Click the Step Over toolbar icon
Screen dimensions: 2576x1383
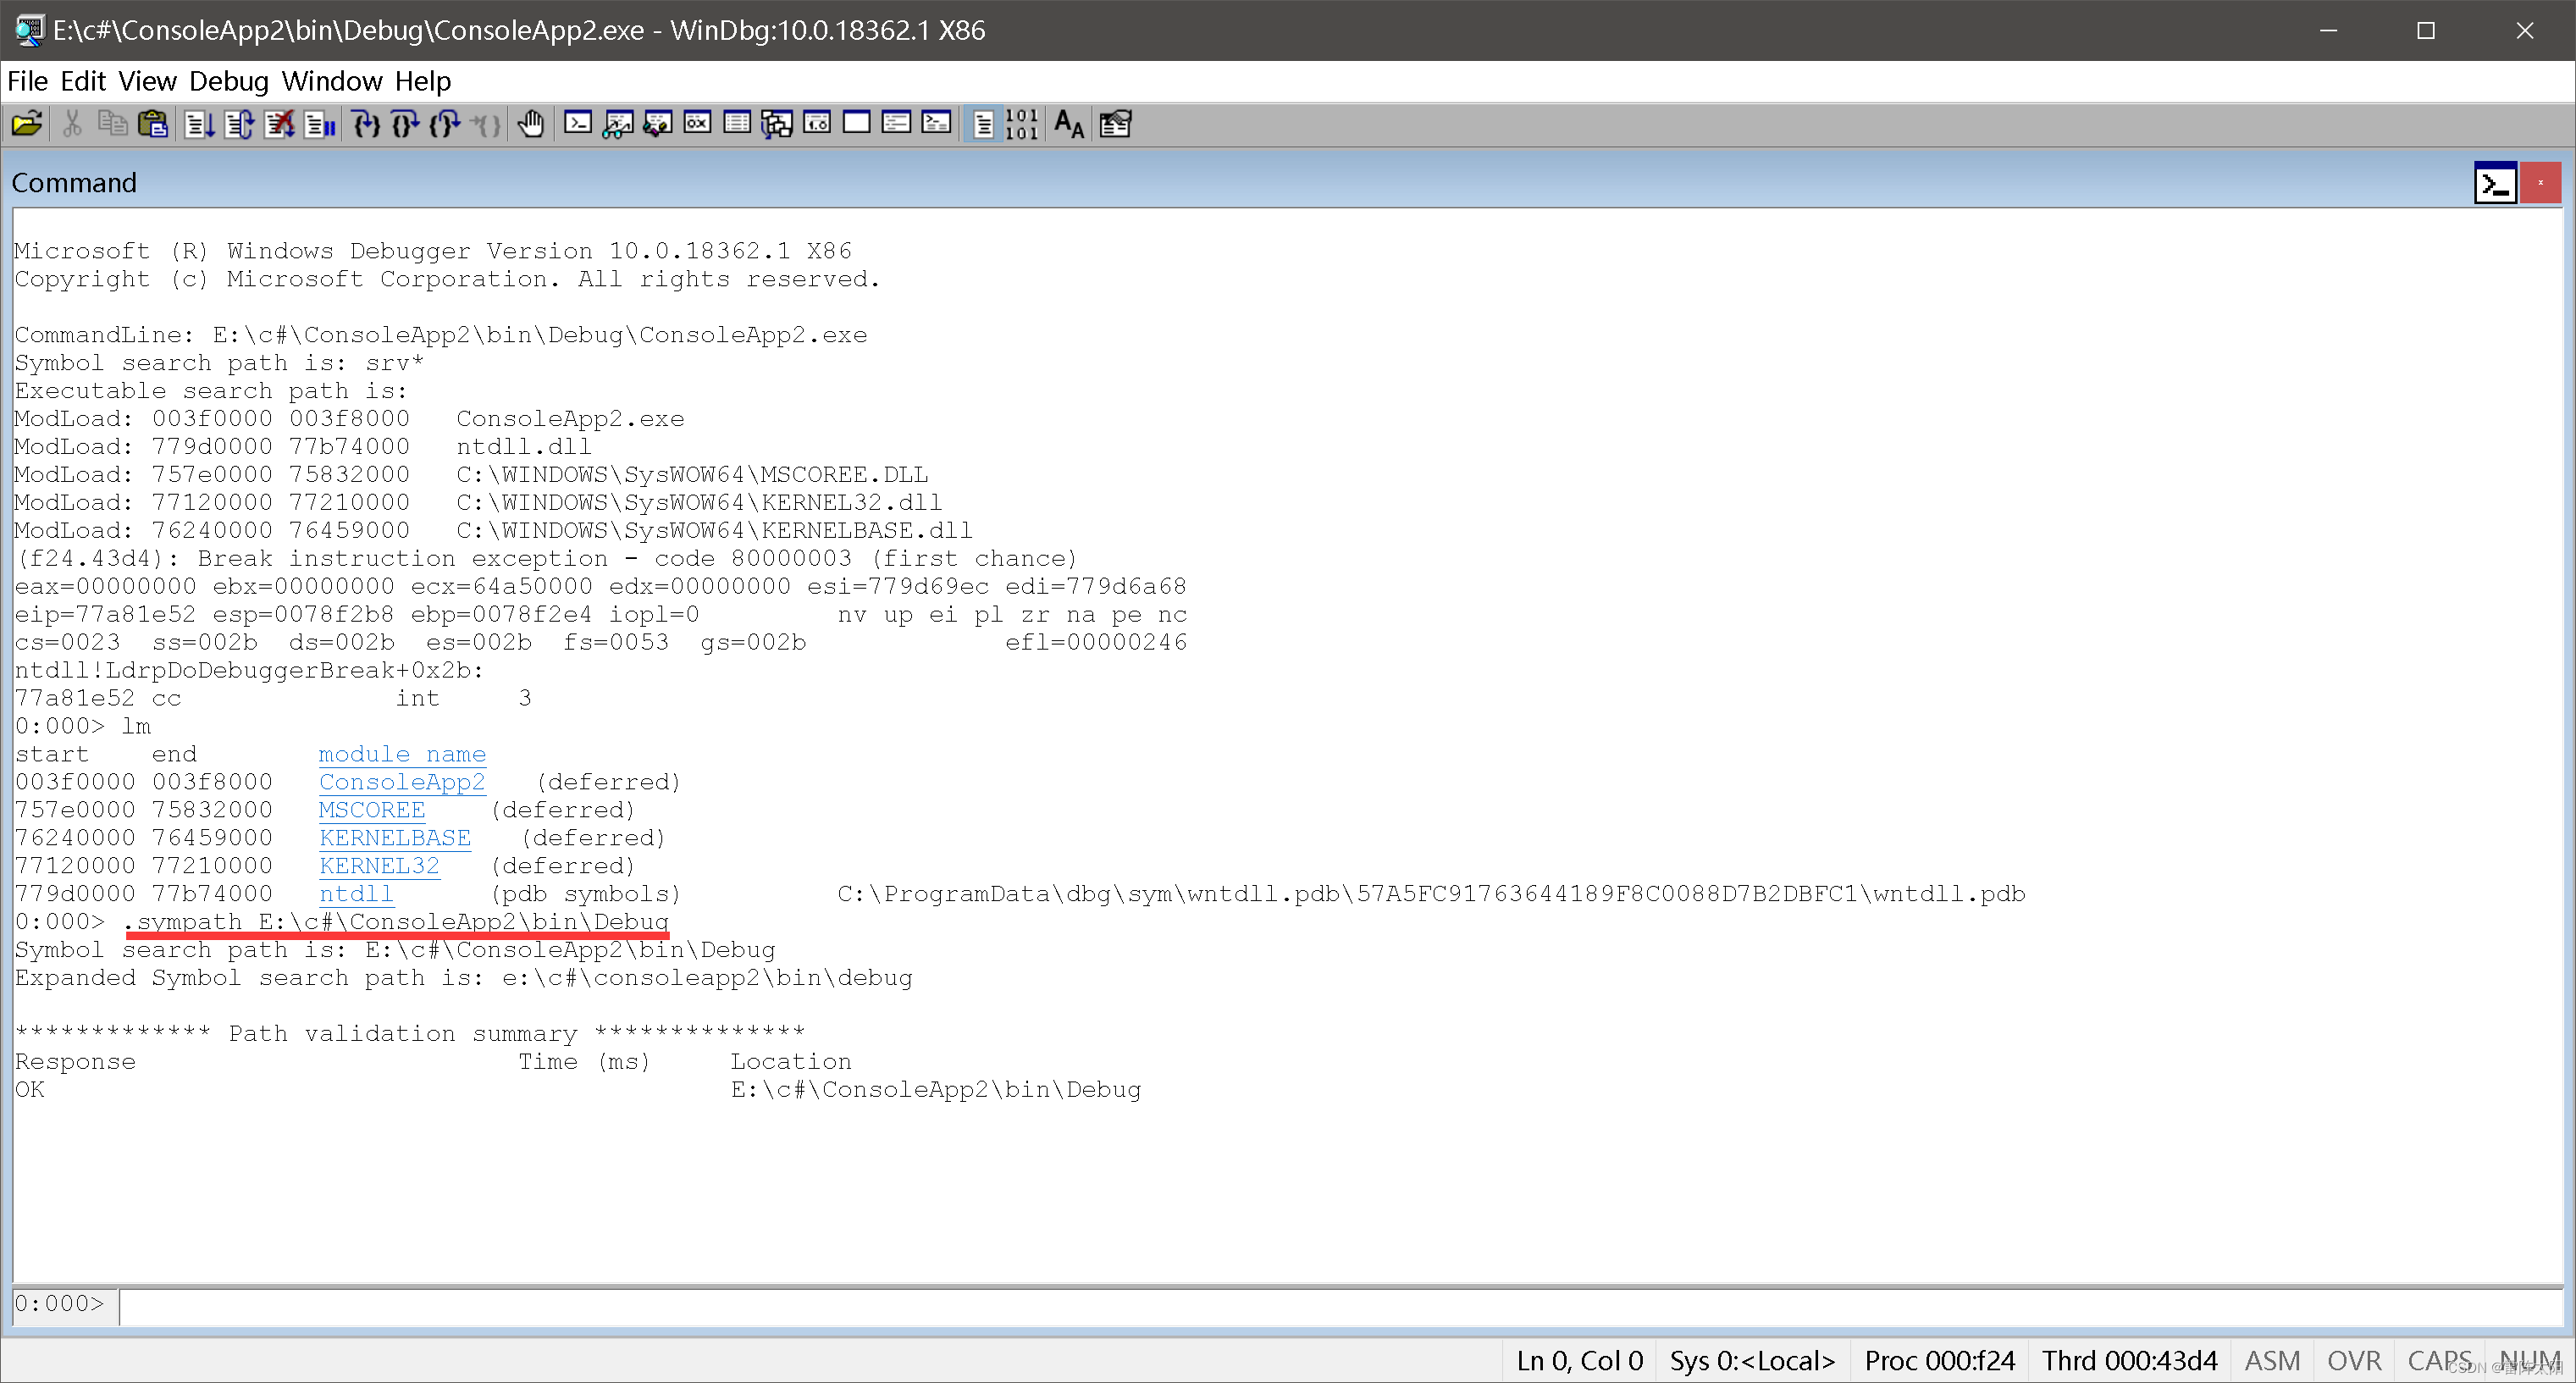[x=405, y=124]
